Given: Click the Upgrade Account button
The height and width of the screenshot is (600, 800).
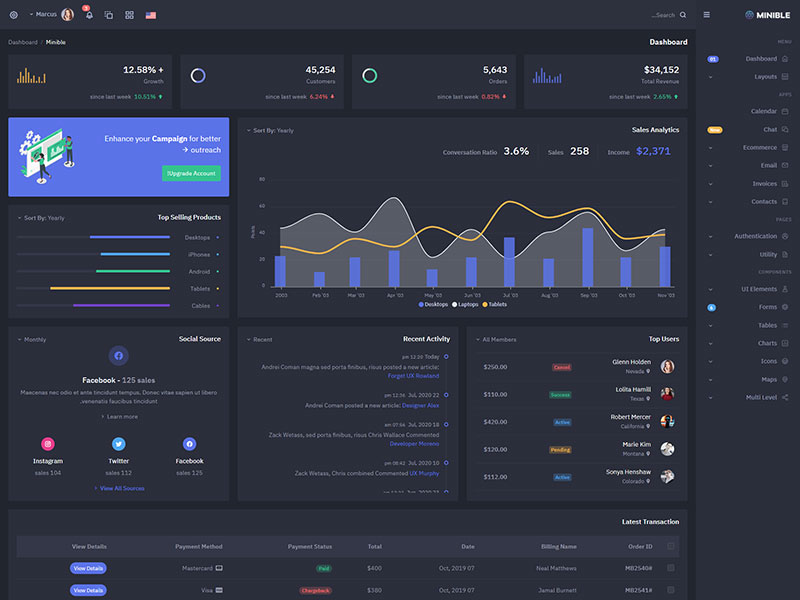Looking at the screenshot, I should 191,173.
